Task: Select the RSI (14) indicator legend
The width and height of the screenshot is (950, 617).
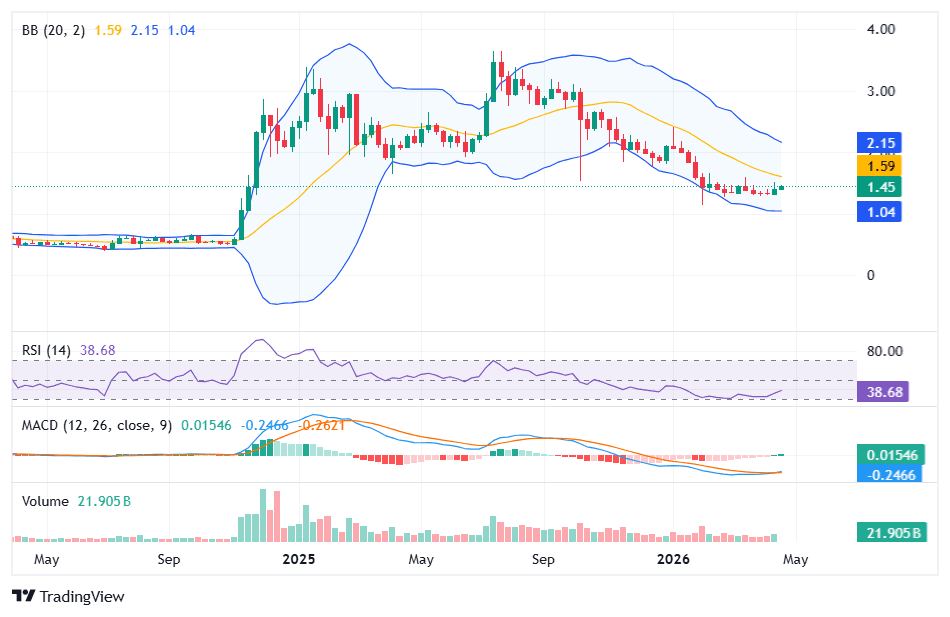Action: tap(47, 351)
